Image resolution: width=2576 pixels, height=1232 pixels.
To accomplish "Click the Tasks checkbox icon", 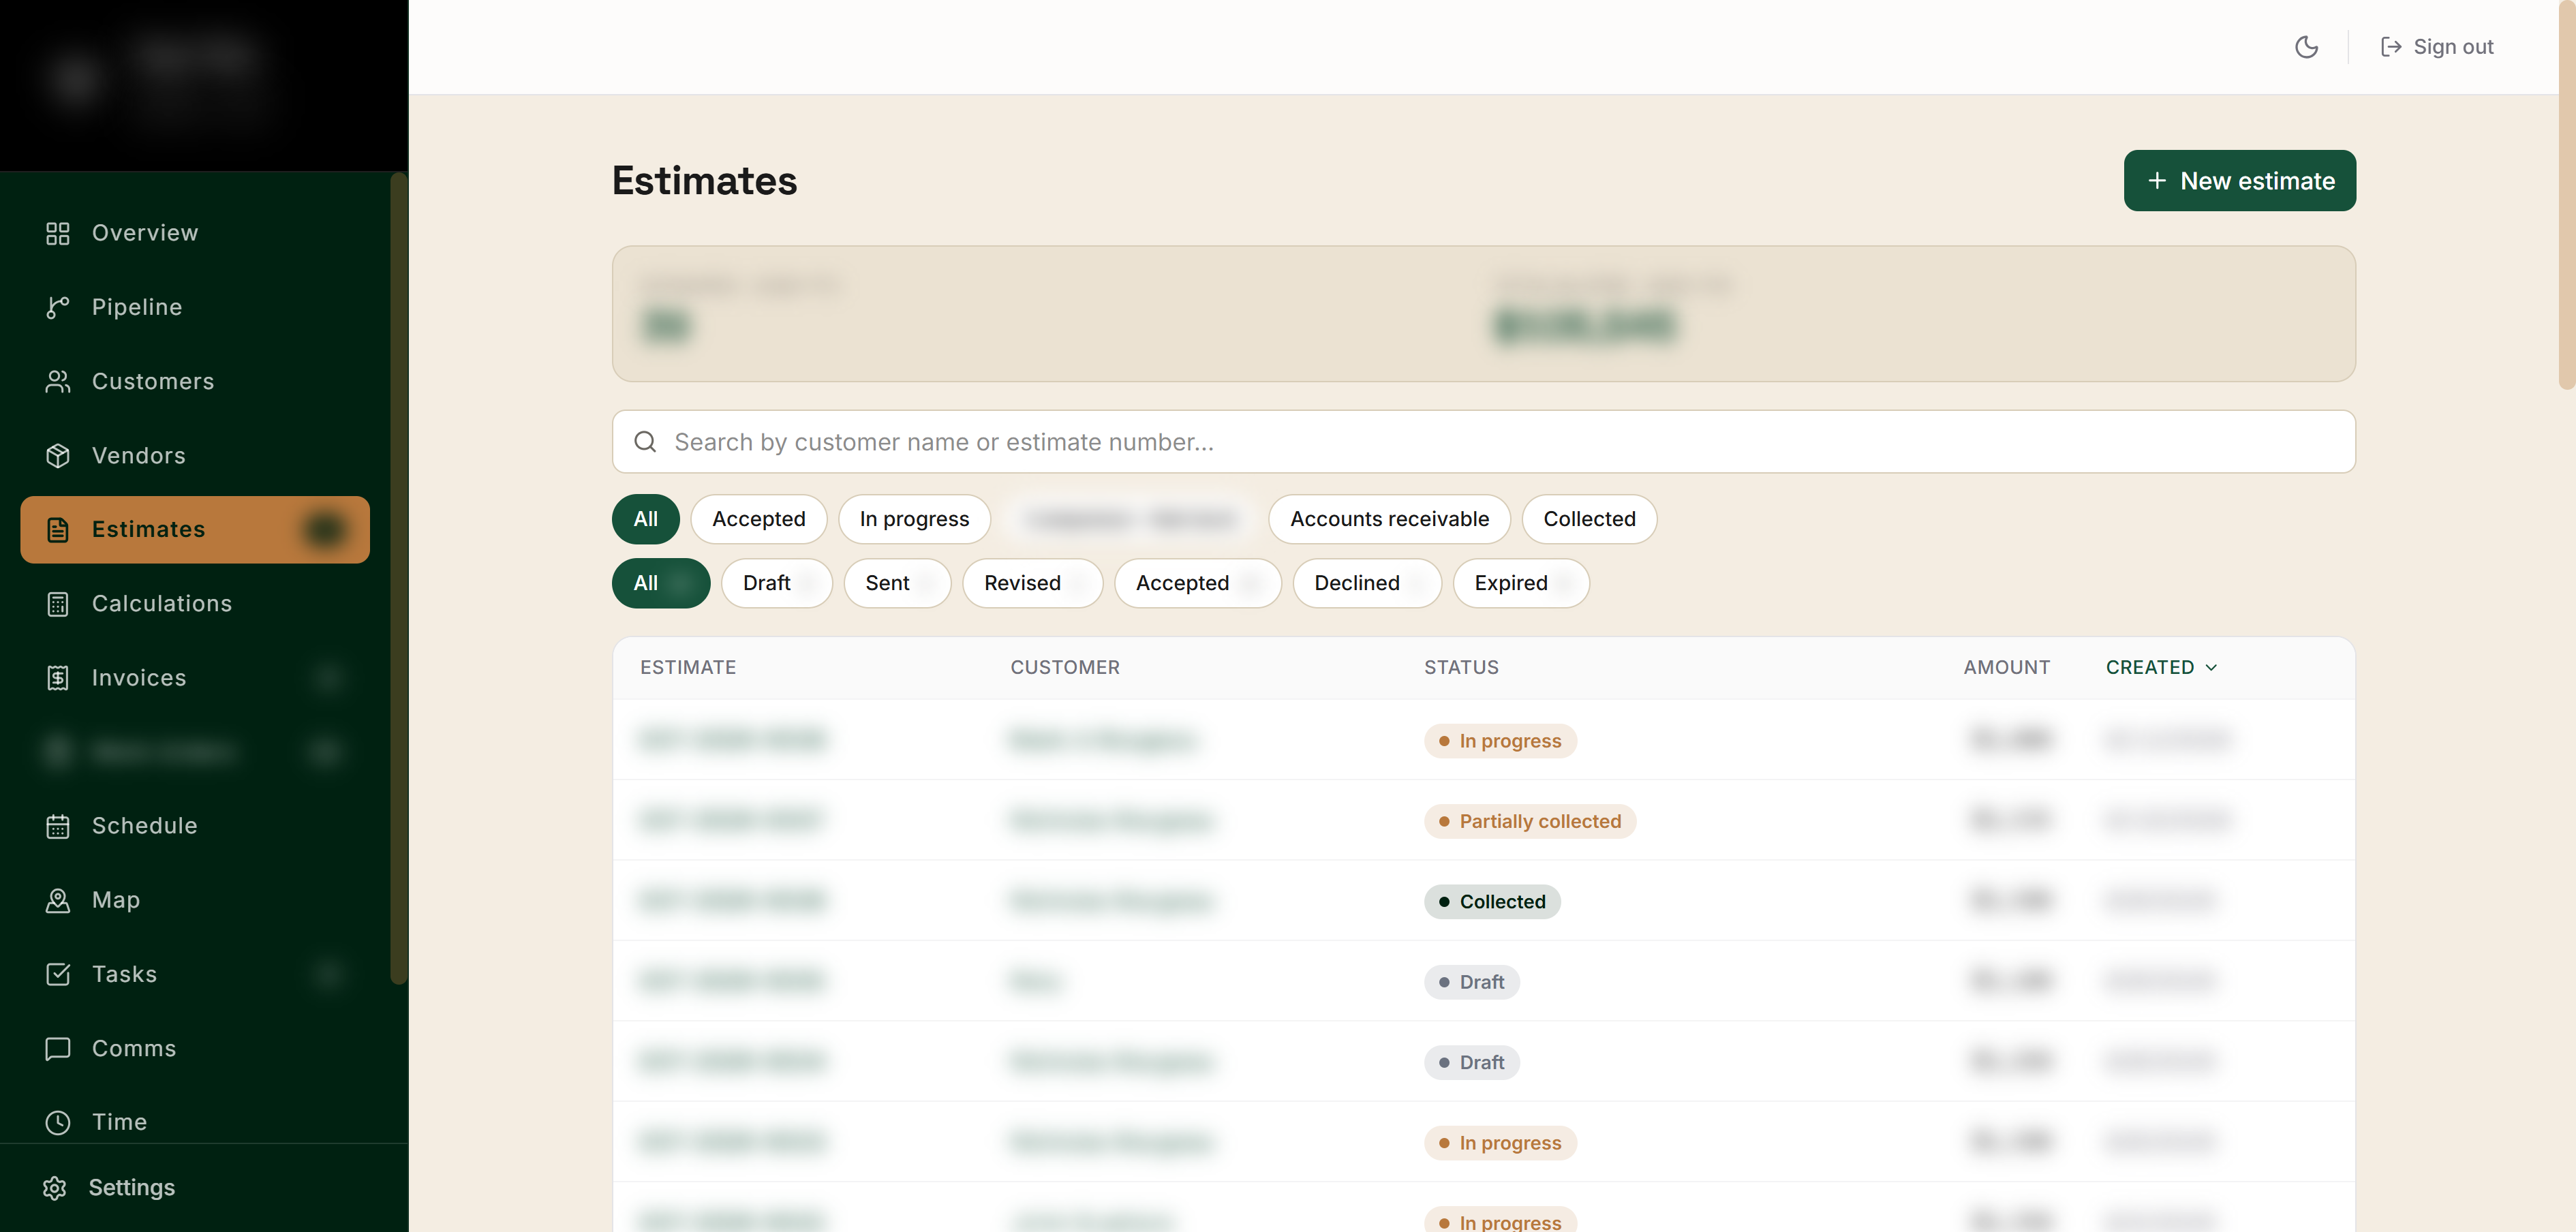I will pyautogui.click(x=58, y=974).
